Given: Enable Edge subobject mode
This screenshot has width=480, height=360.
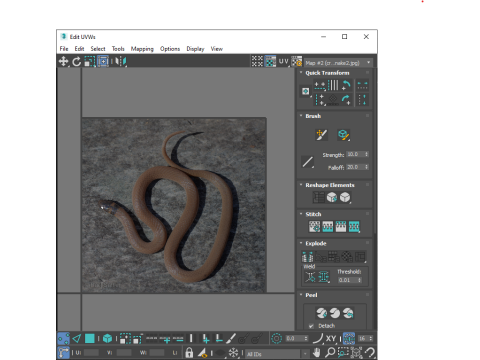Looking at the screenshot, I should (77, 339).
